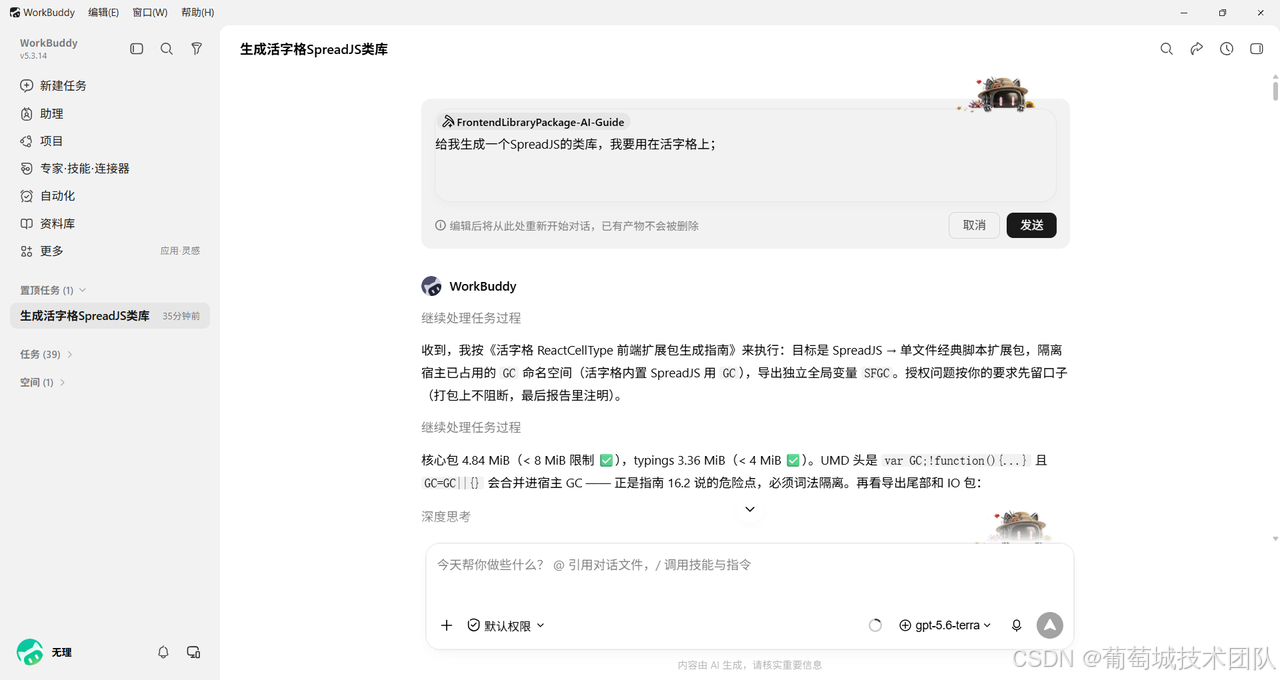
Task: Share the conversation via the arrow icon
Action: pyautogui.click(x=1196, y=49)
